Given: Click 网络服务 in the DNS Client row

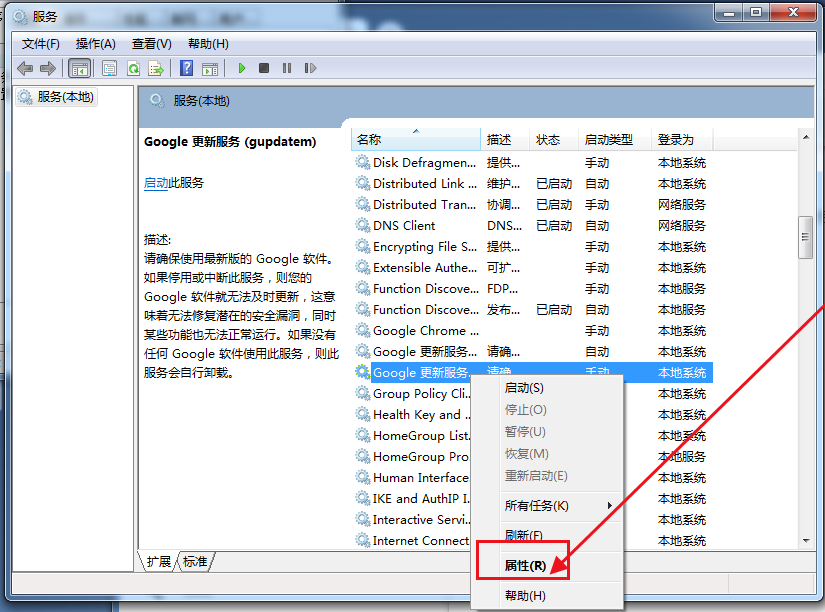Looking at the screenshot, I should click(x=681, y=226).
